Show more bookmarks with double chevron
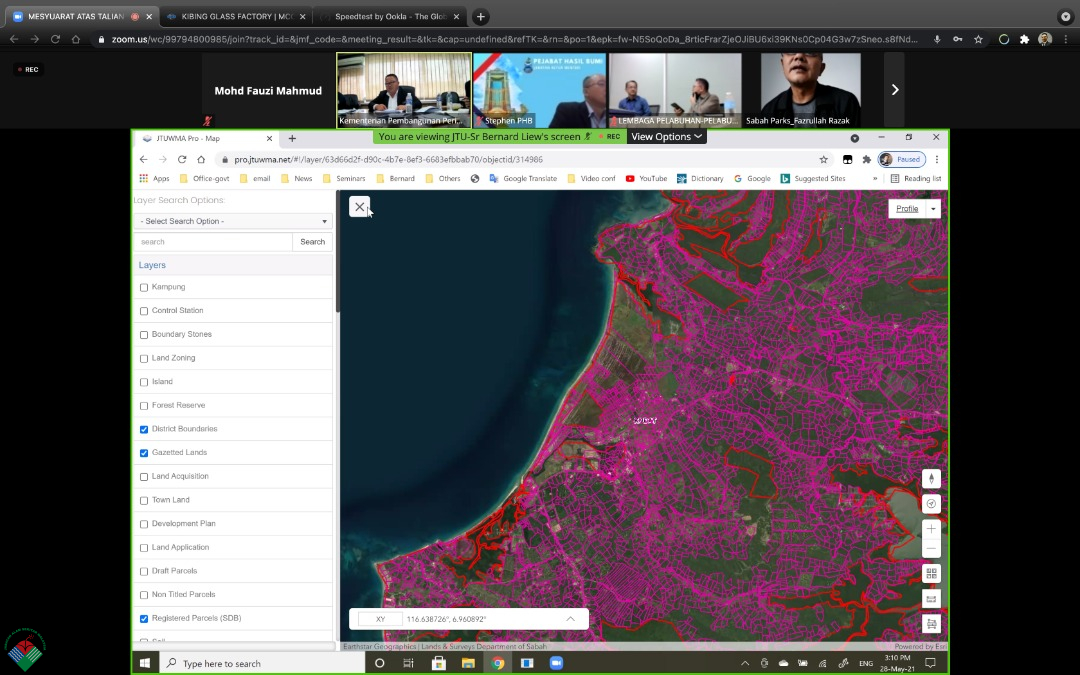Image resolution: width=1080 pixels, height=675 pixels. pyautogui.click(x=875, y=178)
